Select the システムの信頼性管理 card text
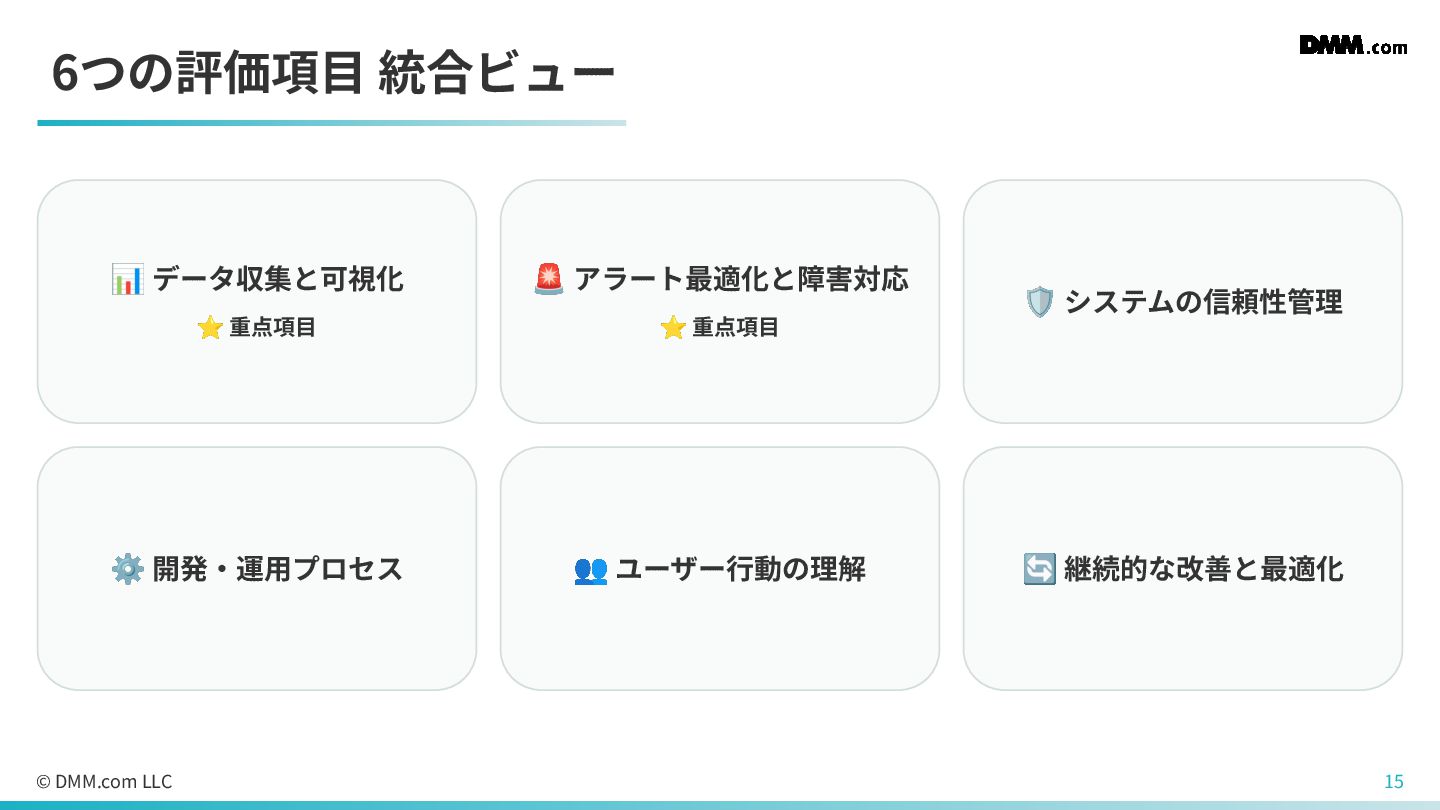Image resolution: width=1440 pixels, height=810 pixels. [x=1203, y=302]
